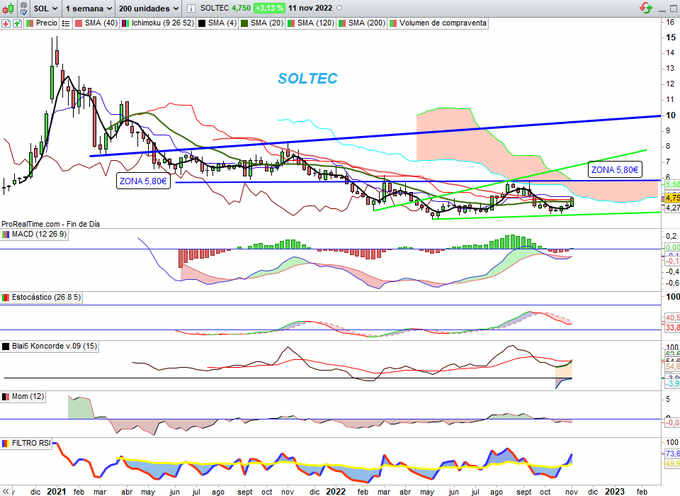Click Estocástico (26 8 5) panel label
This screenshot has height=496, width=680.
[x=46, y=297]
